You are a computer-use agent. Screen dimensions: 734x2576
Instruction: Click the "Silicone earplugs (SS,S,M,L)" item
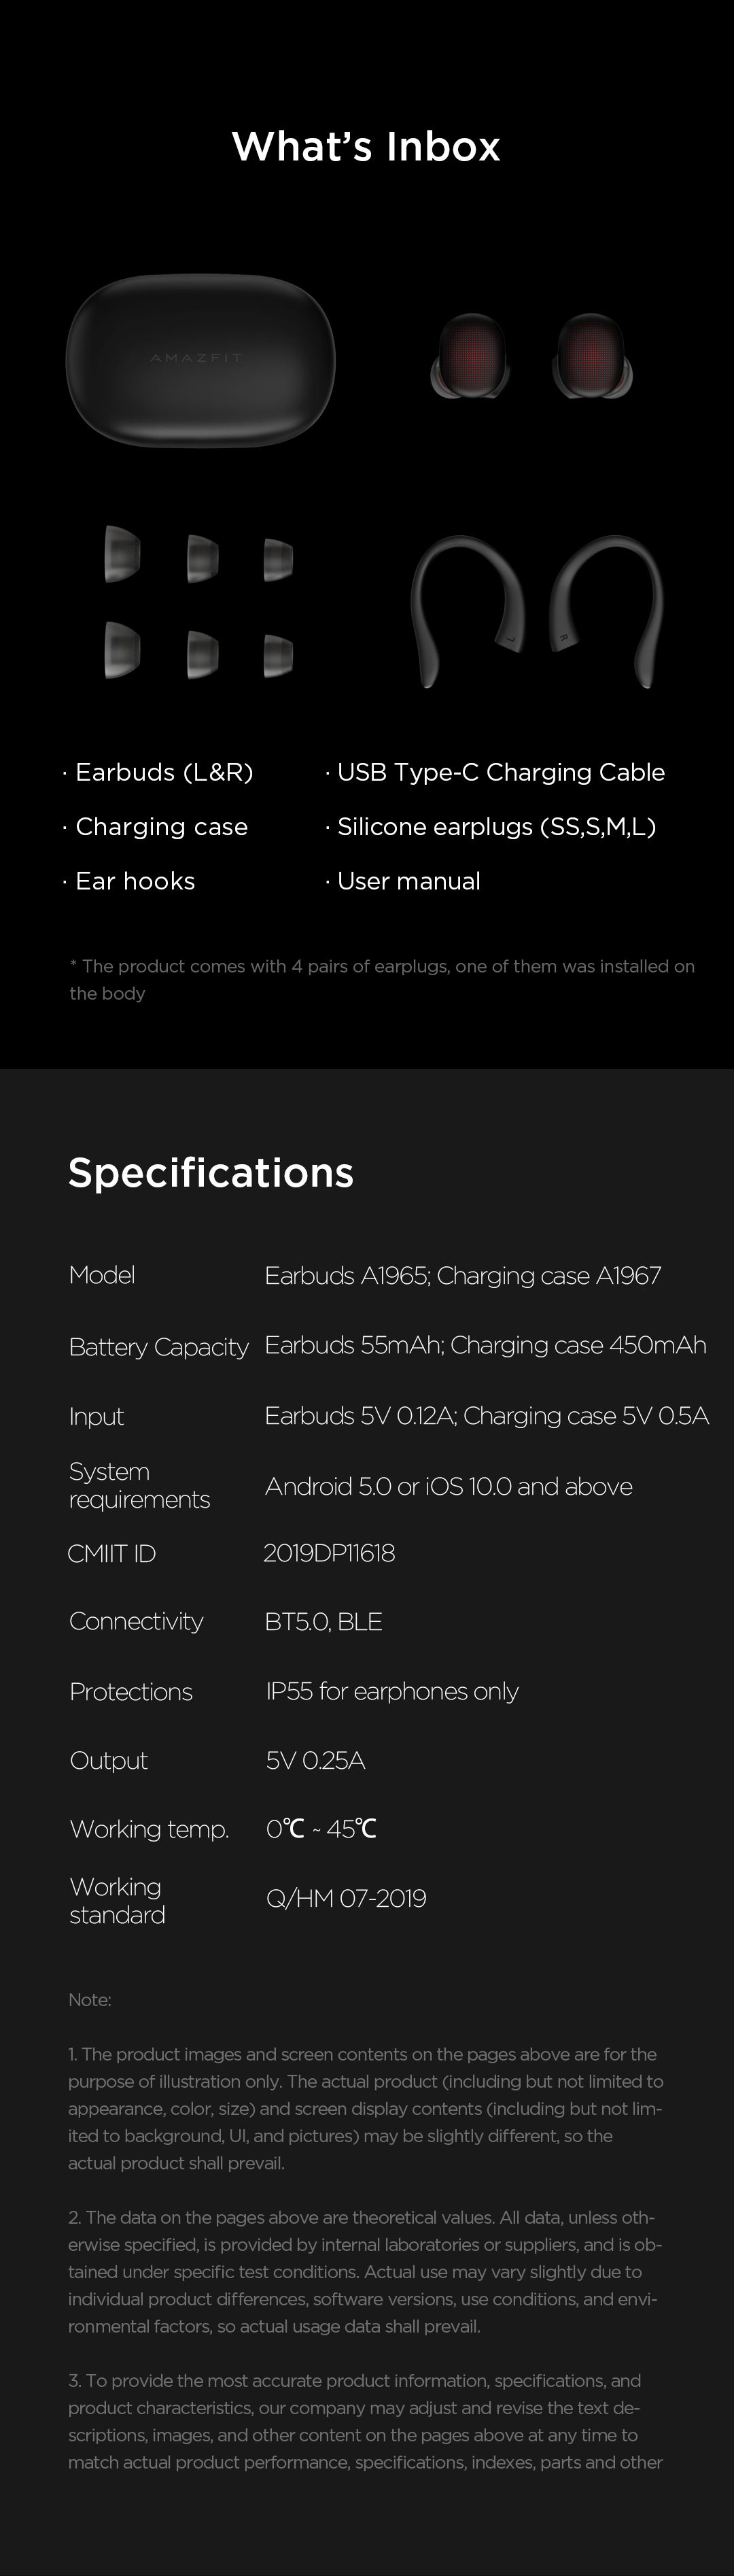pyautogui.click(x=496, y=827)
